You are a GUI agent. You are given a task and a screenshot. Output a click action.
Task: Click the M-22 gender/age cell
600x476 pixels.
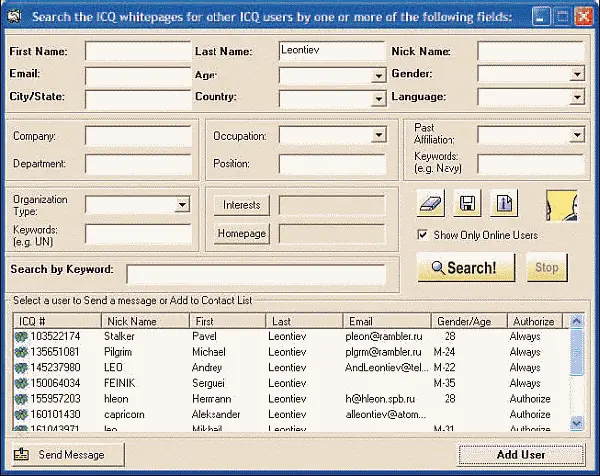point(444,368)
